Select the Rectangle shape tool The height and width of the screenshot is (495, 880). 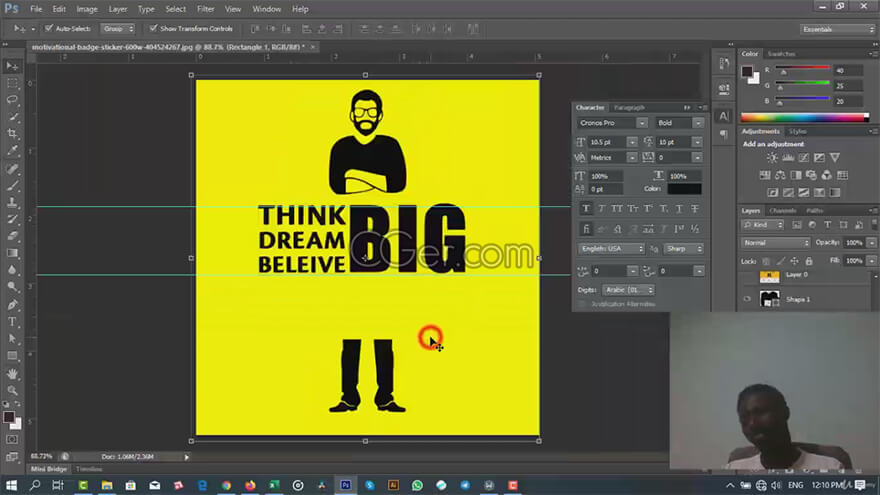coord(12,356)
